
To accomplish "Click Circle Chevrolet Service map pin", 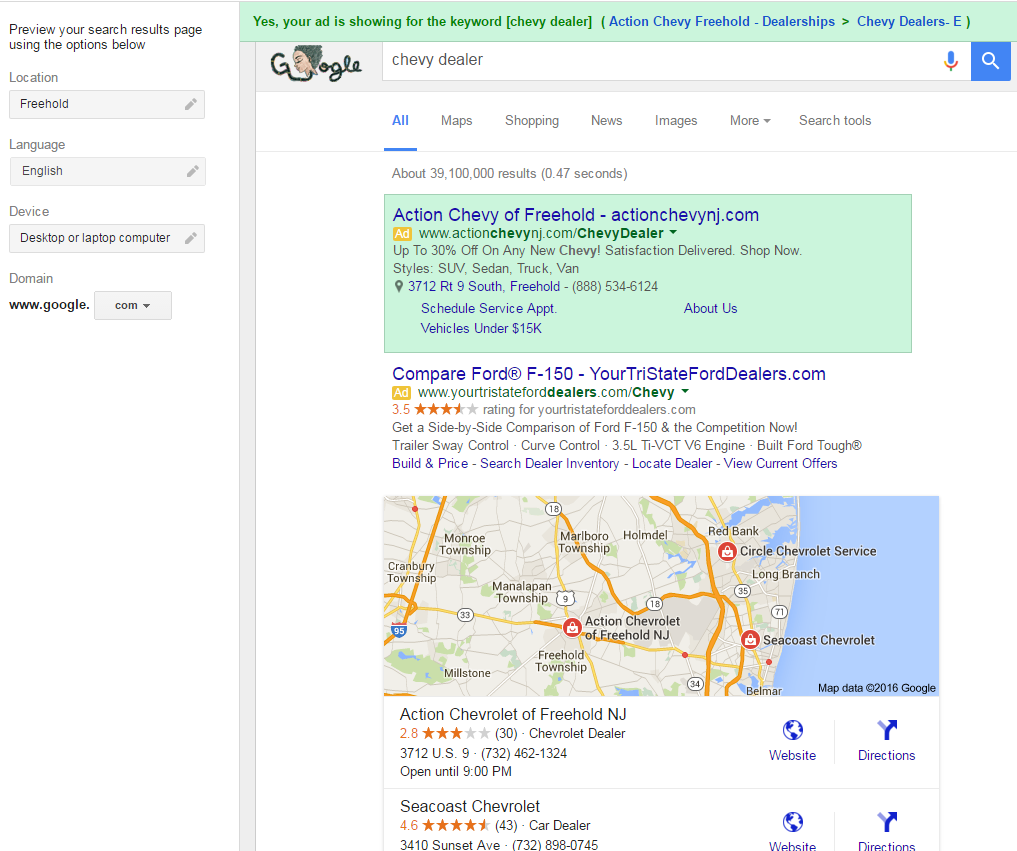I will pyautogui.click(x=728, y=551).
